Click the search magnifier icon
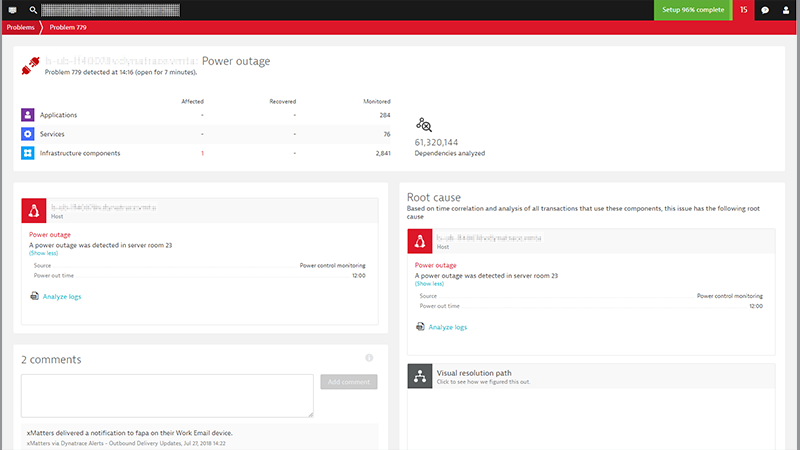The width and height of the screenshot is (800, 450). pos(33,10)
